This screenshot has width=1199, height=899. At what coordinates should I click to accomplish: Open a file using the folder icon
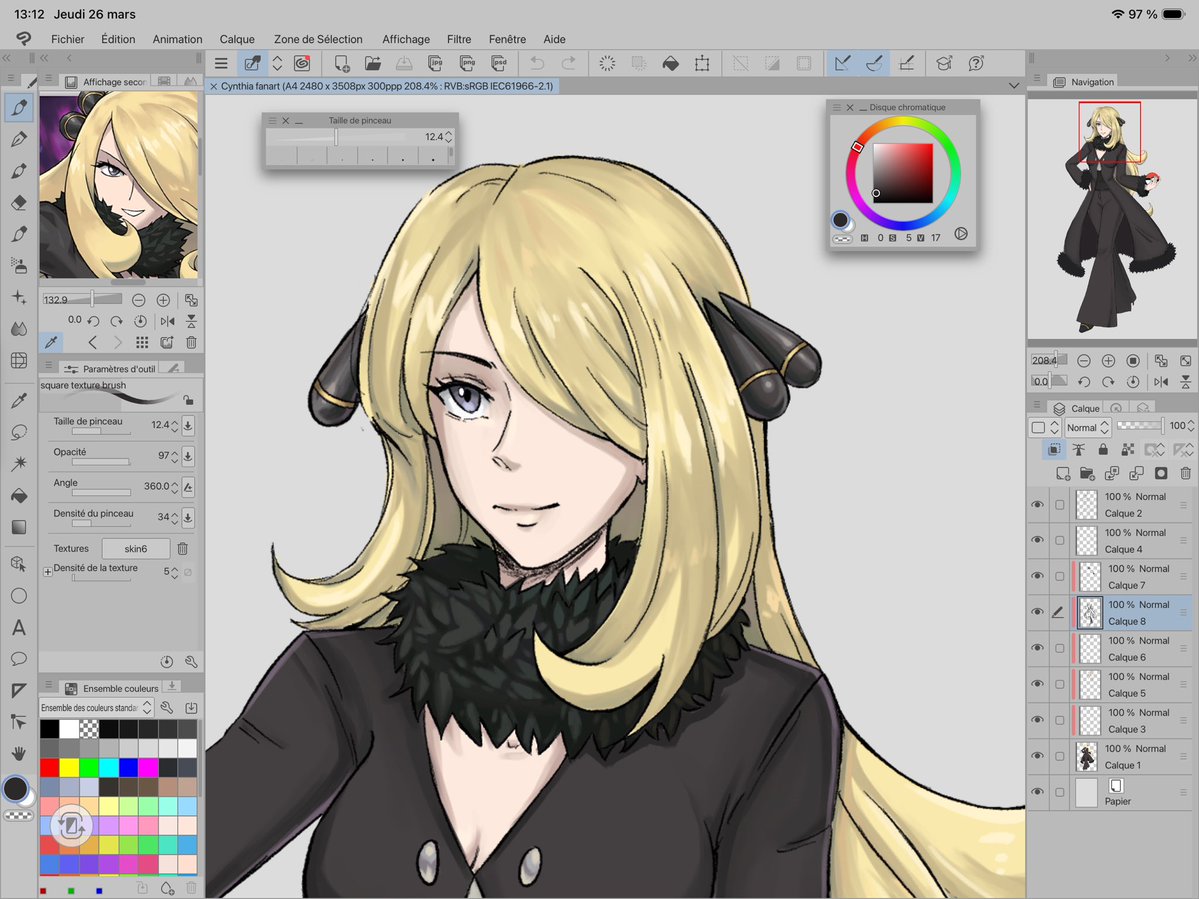click(372, 63)
